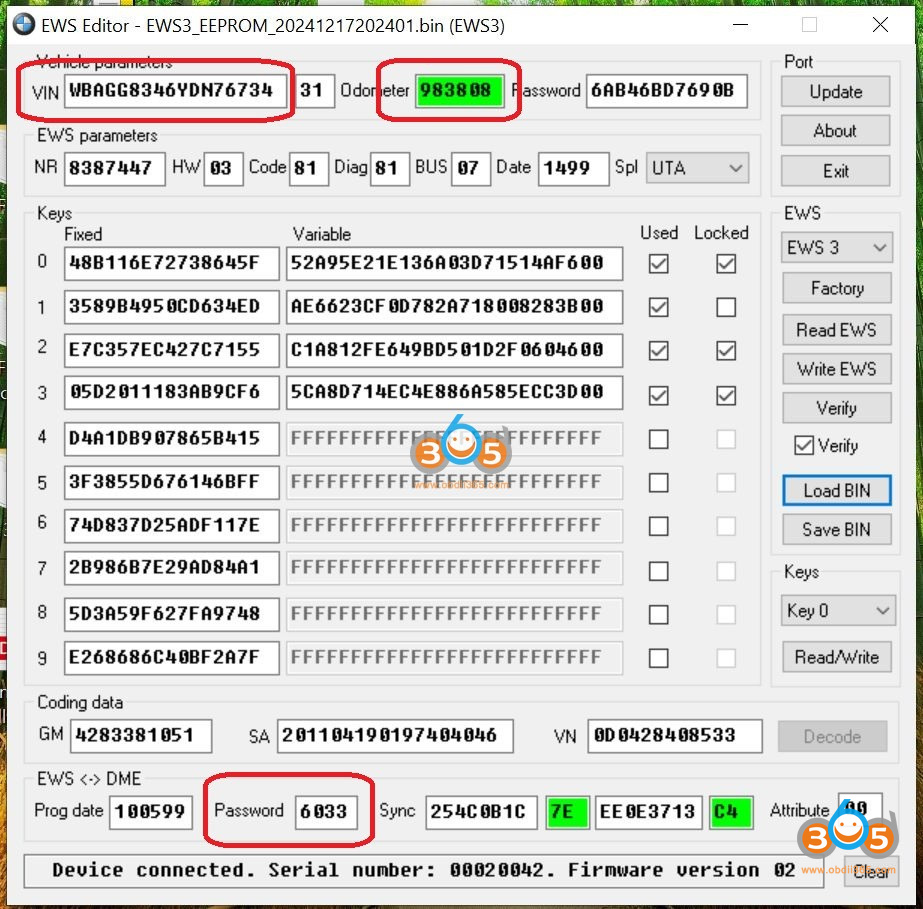Toggle Used checkbox for key 0

(x=658, y=263)
